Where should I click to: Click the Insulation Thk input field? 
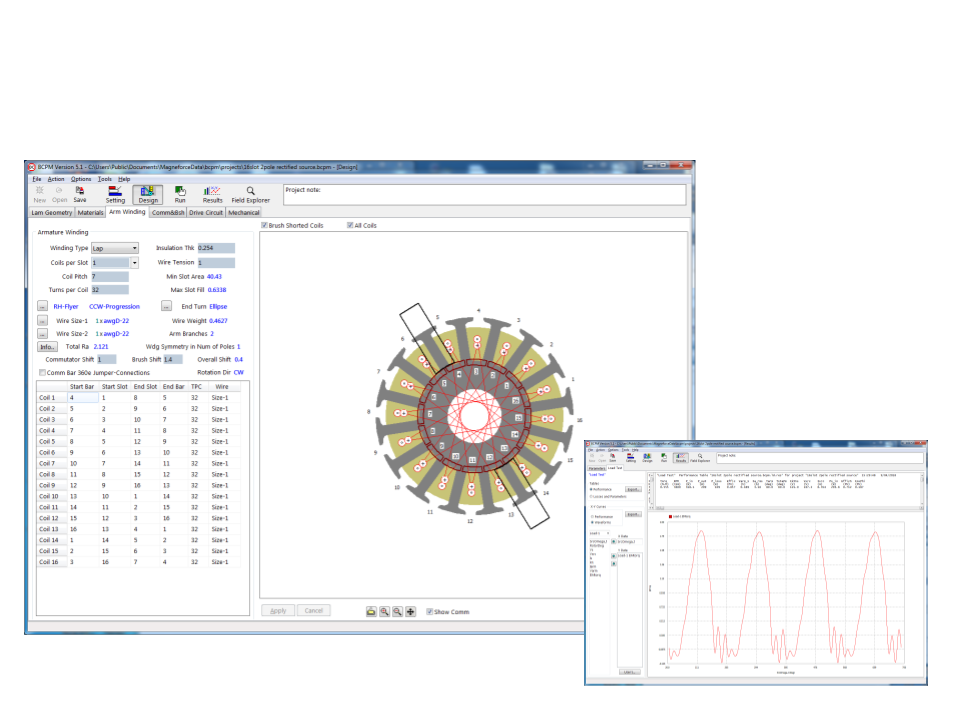click(216, 248)
